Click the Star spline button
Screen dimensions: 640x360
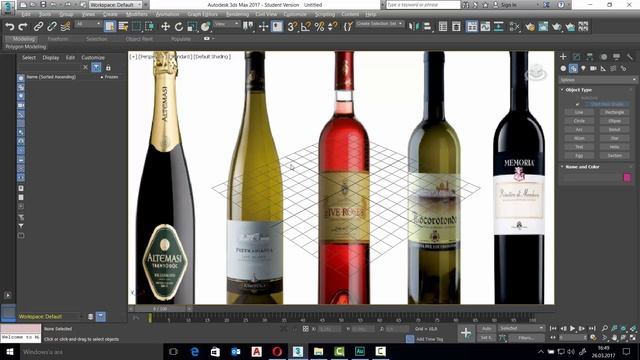(x=614, y=138)
